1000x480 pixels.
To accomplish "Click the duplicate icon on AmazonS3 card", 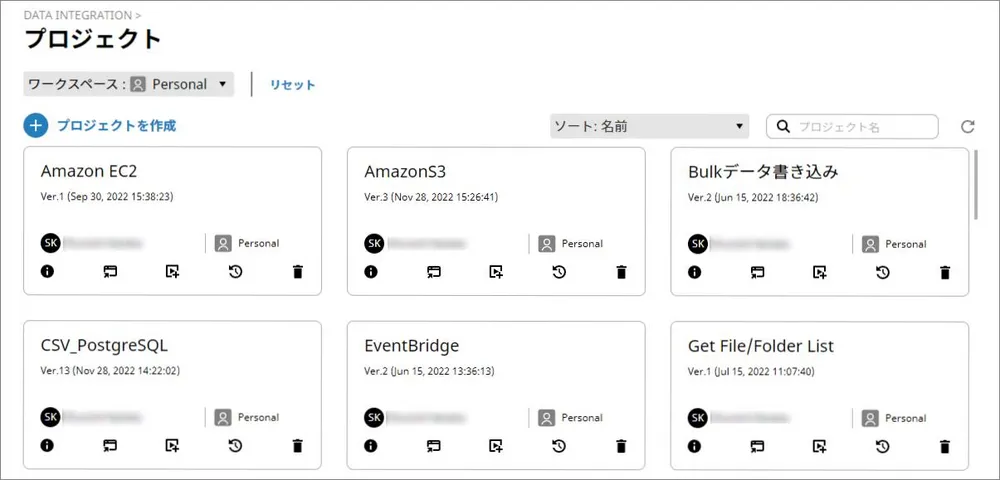I will 496,272.
